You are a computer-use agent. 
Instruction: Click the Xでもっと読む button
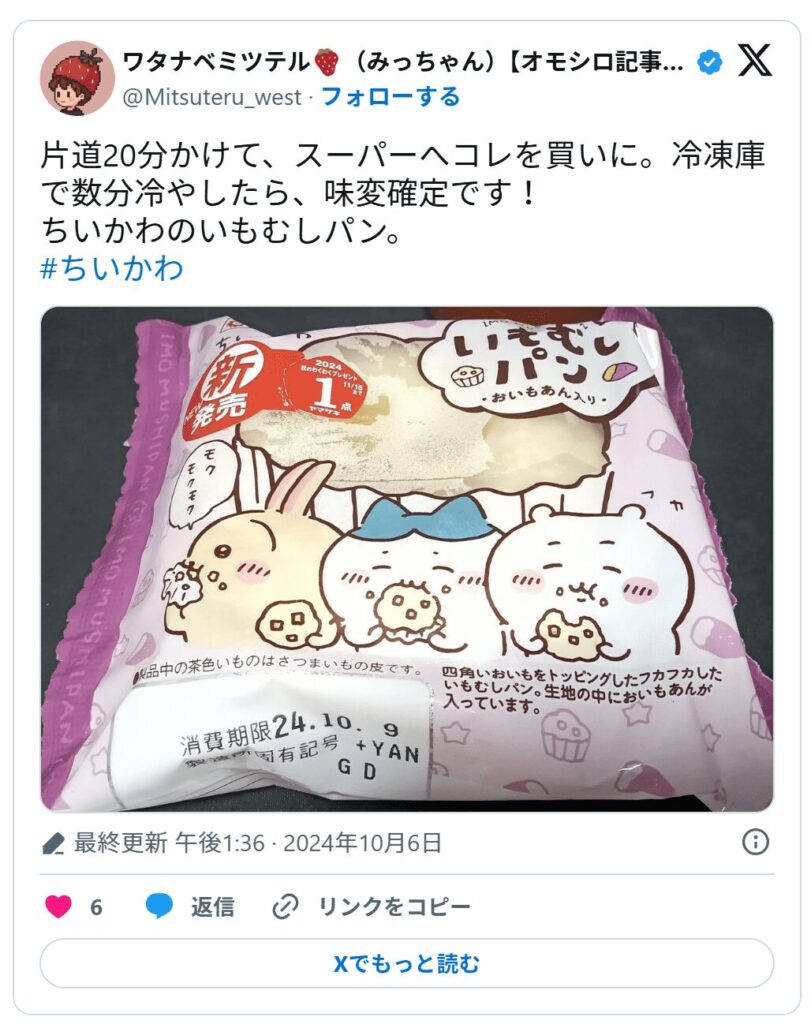click(x=406, y=963)
